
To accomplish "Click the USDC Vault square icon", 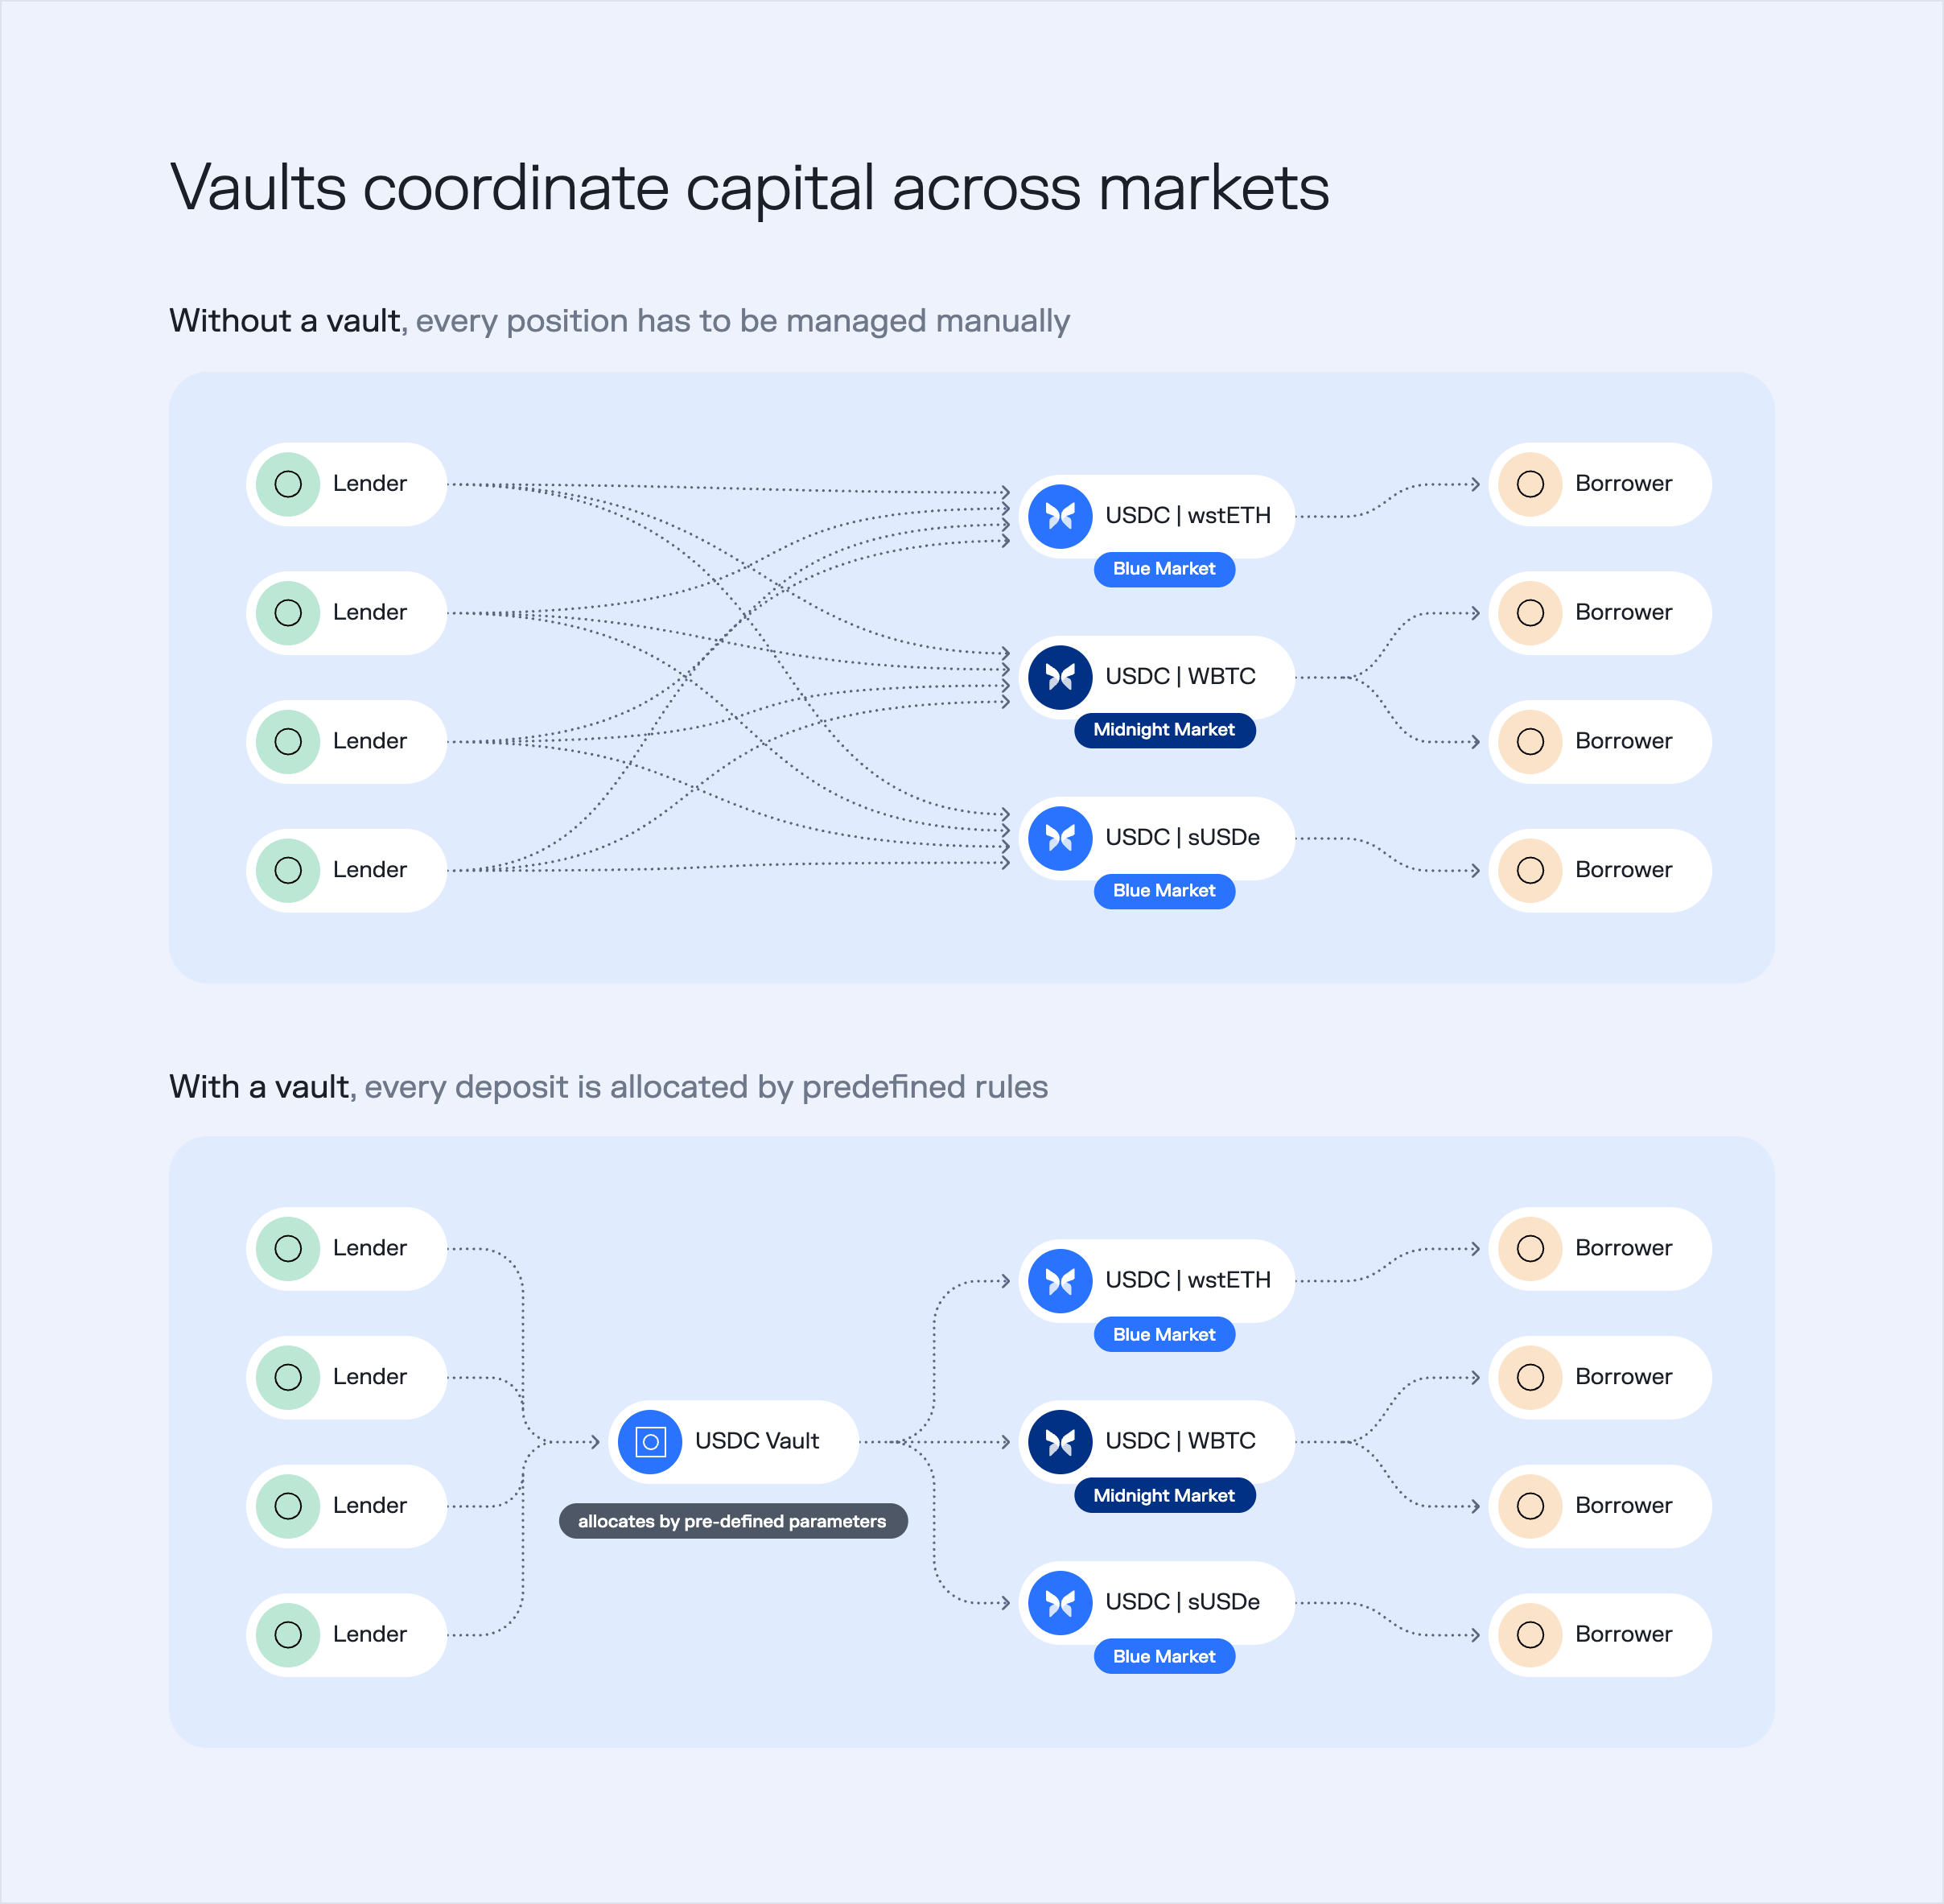I will point(650,1441).
